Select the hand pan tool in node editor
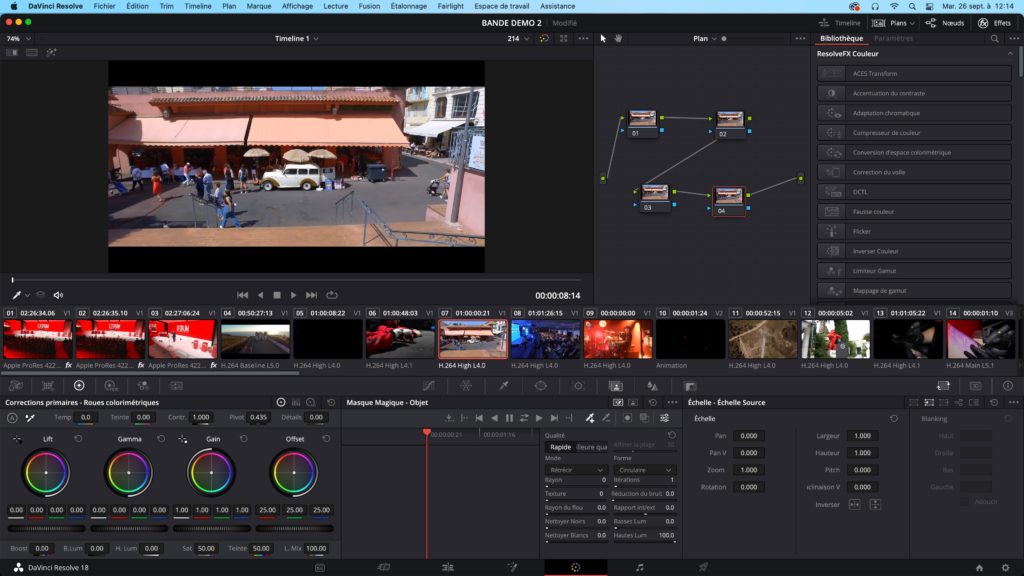This screenshot has width=1024, height=576. click(618, 39)
